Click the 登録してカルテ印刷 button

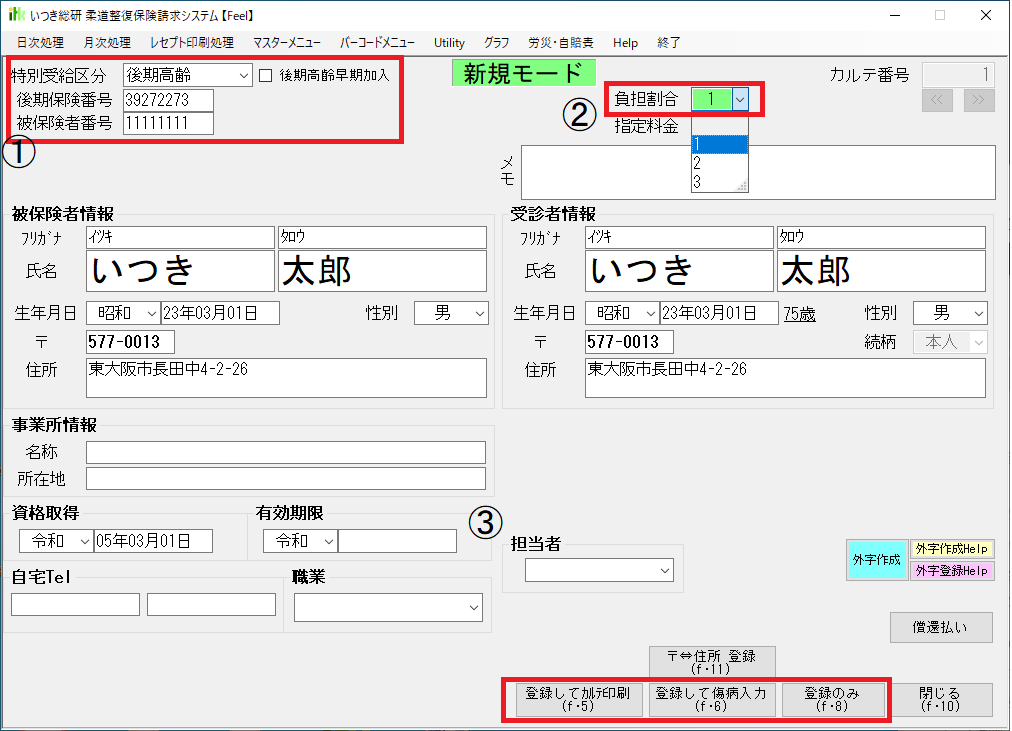(x=579, y=700)
